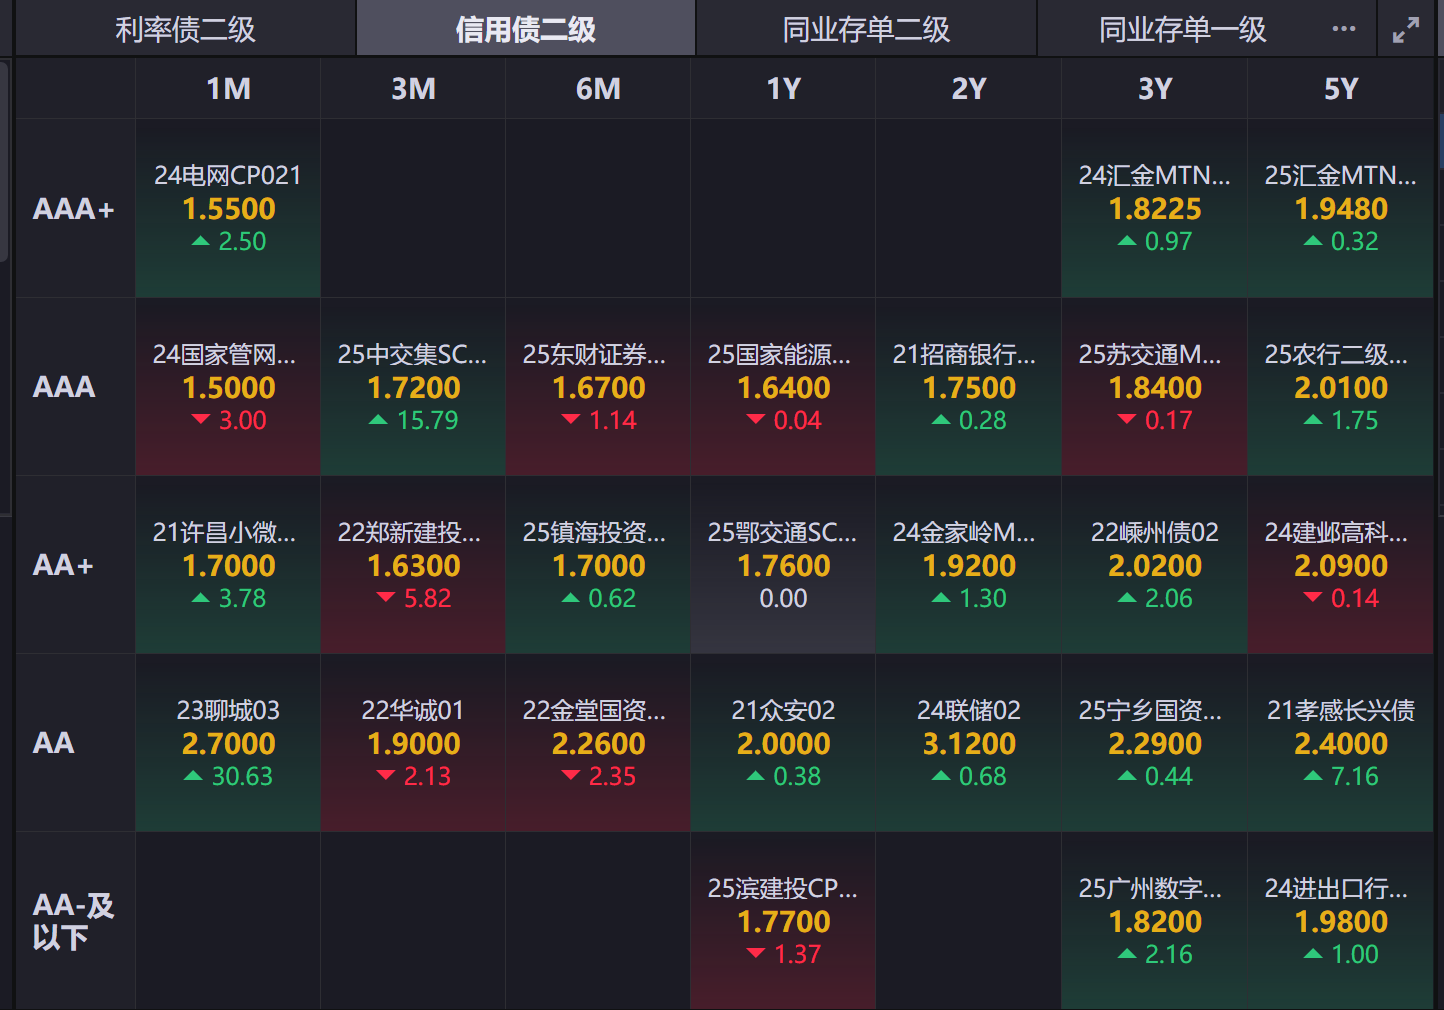Select the 25农行二级 bond cell
Viewport: 1444px width, 1010px height.
pyautogui.click(x=1340, y=387)
